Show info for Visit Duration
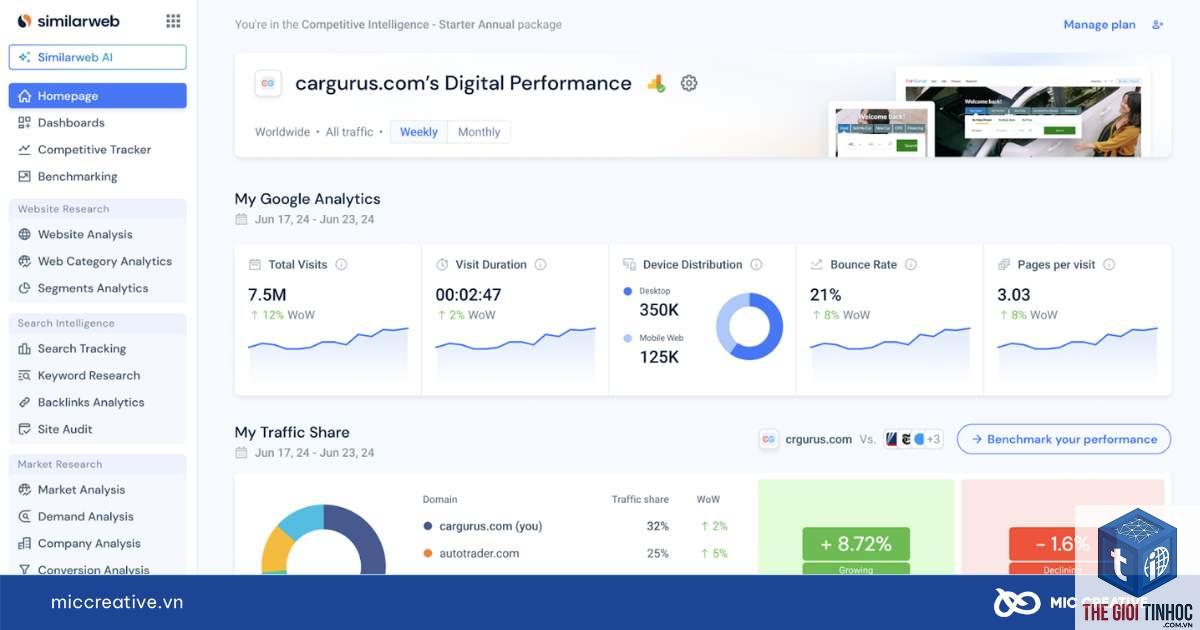This screenshot has width=1200, height=630. (x=540, y=265)
